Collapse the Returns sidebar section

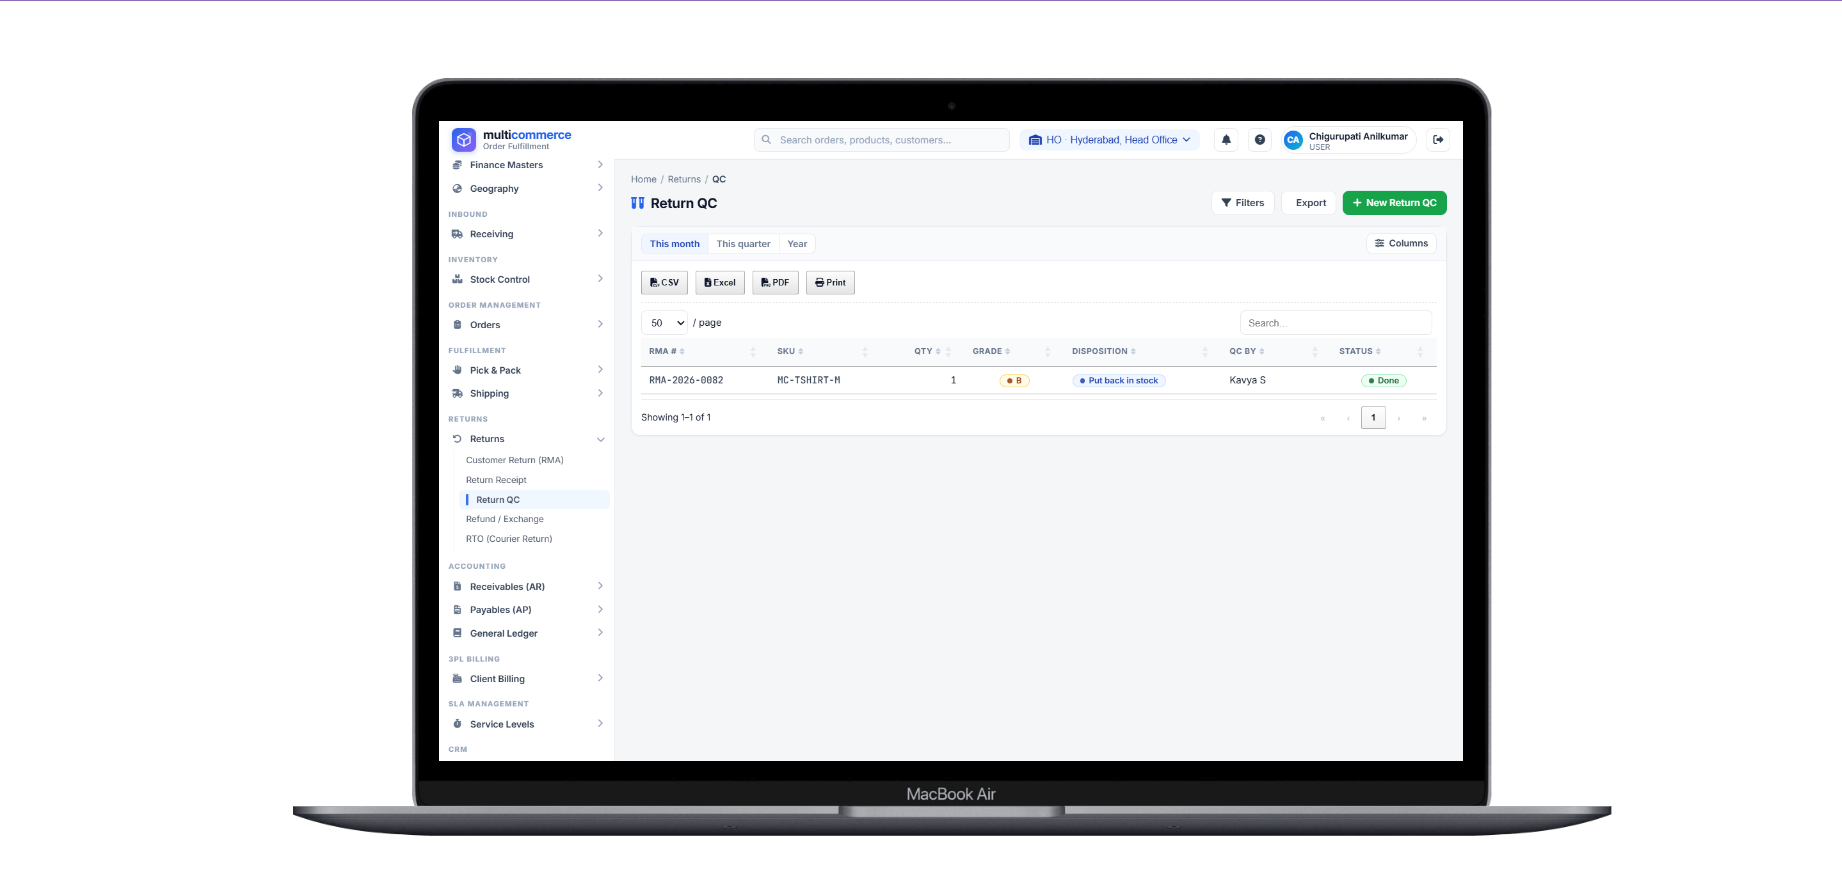[600, 439]
